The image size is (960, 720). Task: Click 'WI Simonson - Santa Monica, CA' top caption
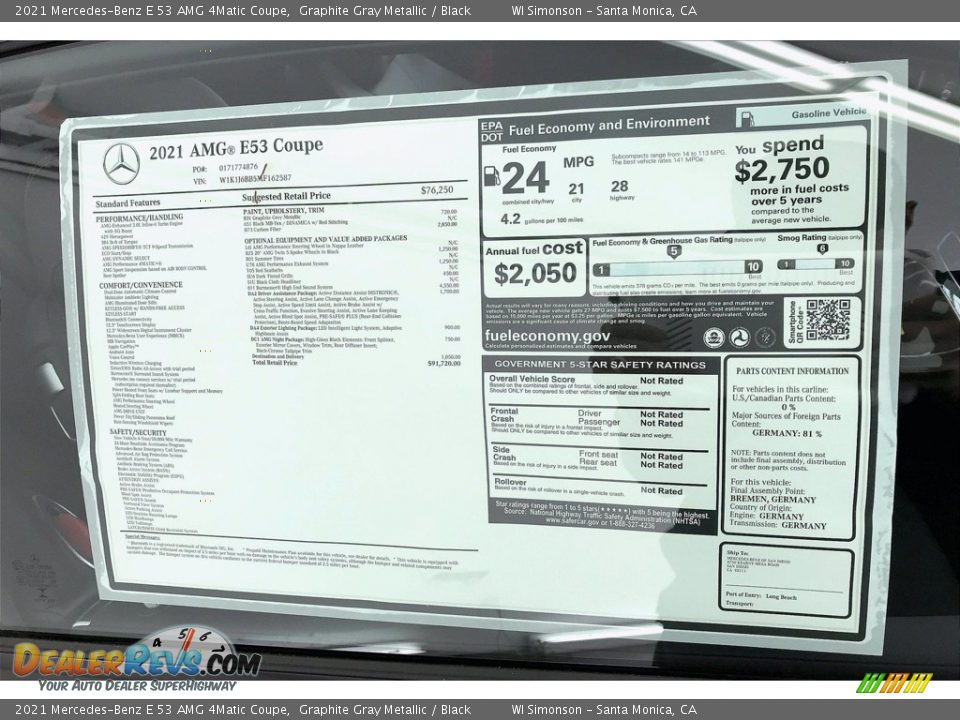(604, 10)
